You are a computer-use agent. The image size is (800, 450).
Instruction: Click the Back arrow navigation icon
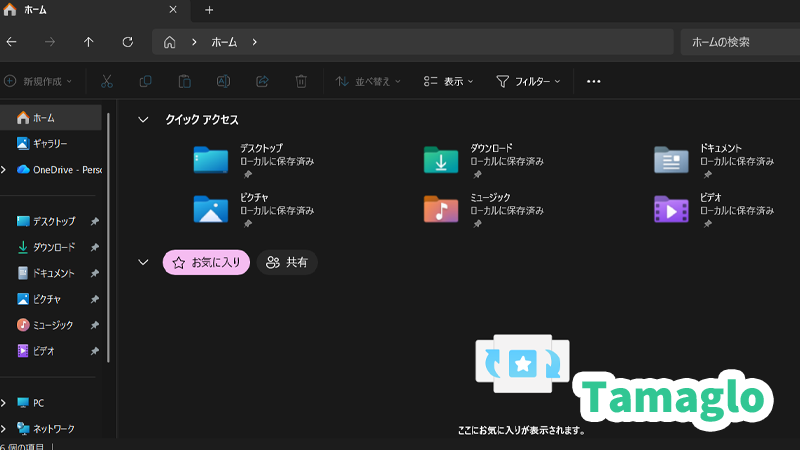[x=12, y=42]
